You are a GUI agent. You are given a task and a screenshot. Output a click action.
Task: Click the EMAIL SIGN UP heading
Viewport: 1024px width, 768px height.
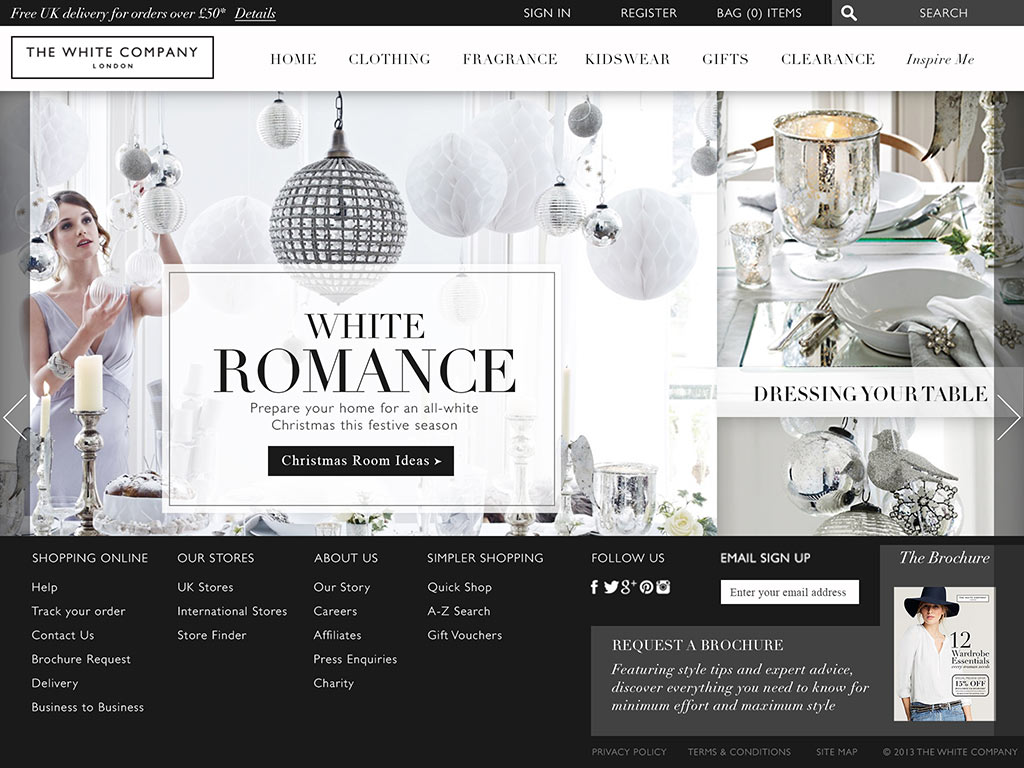point(765,558)
